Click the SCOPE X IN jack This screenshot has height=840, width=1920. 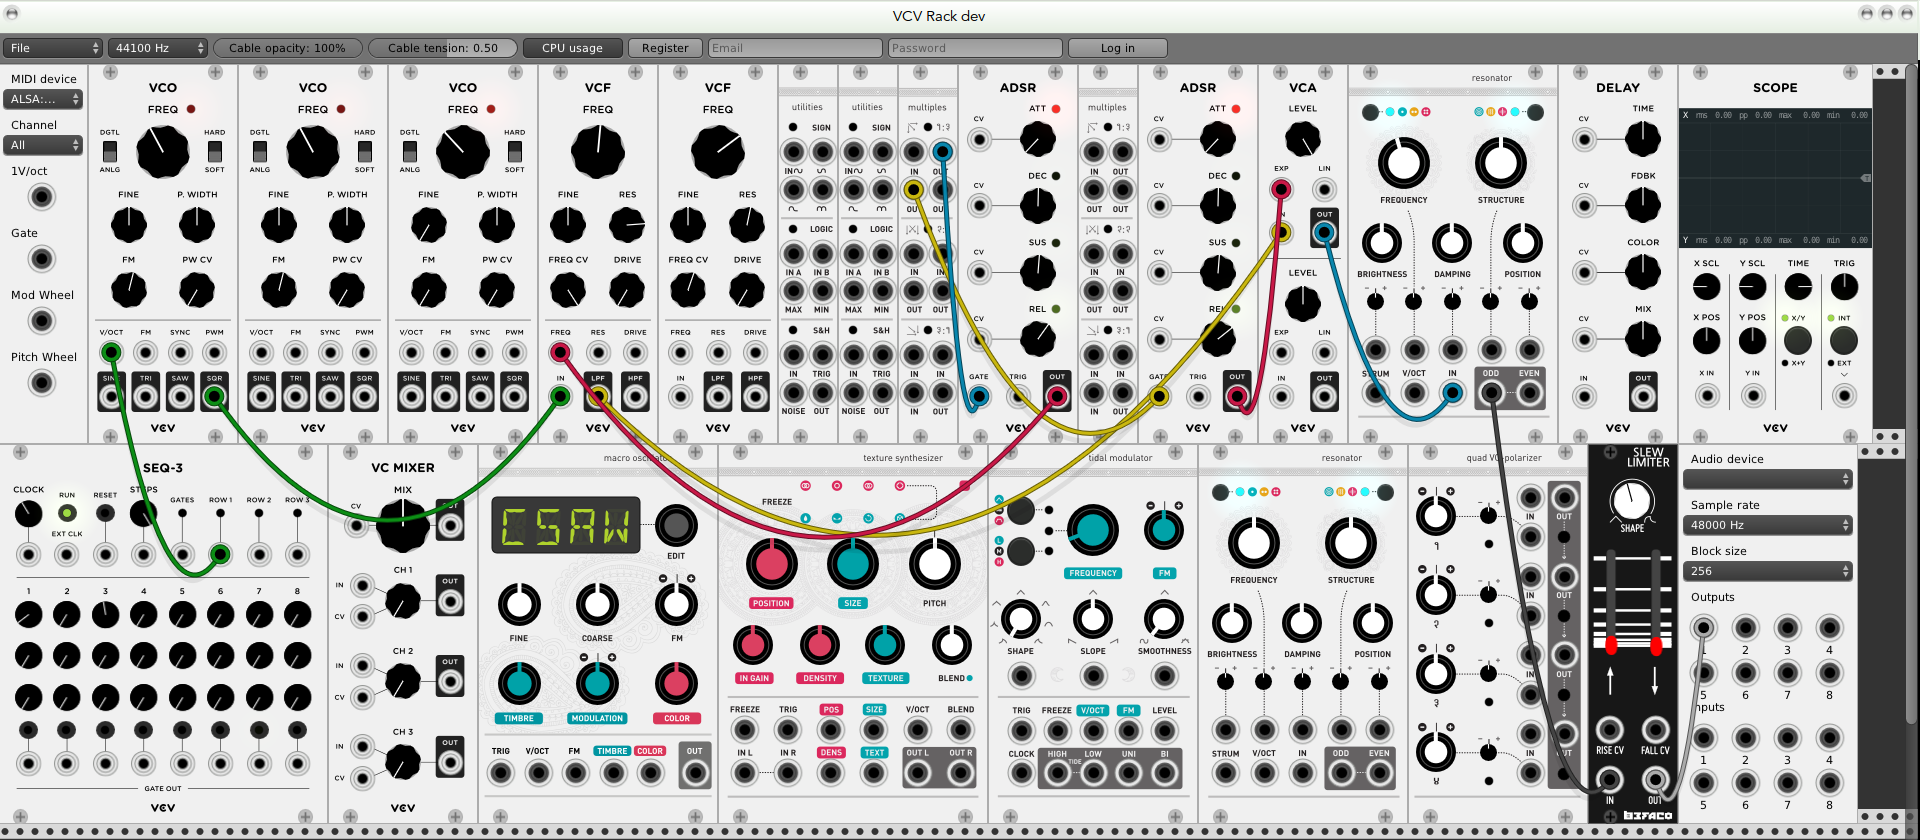[1706, 396]
